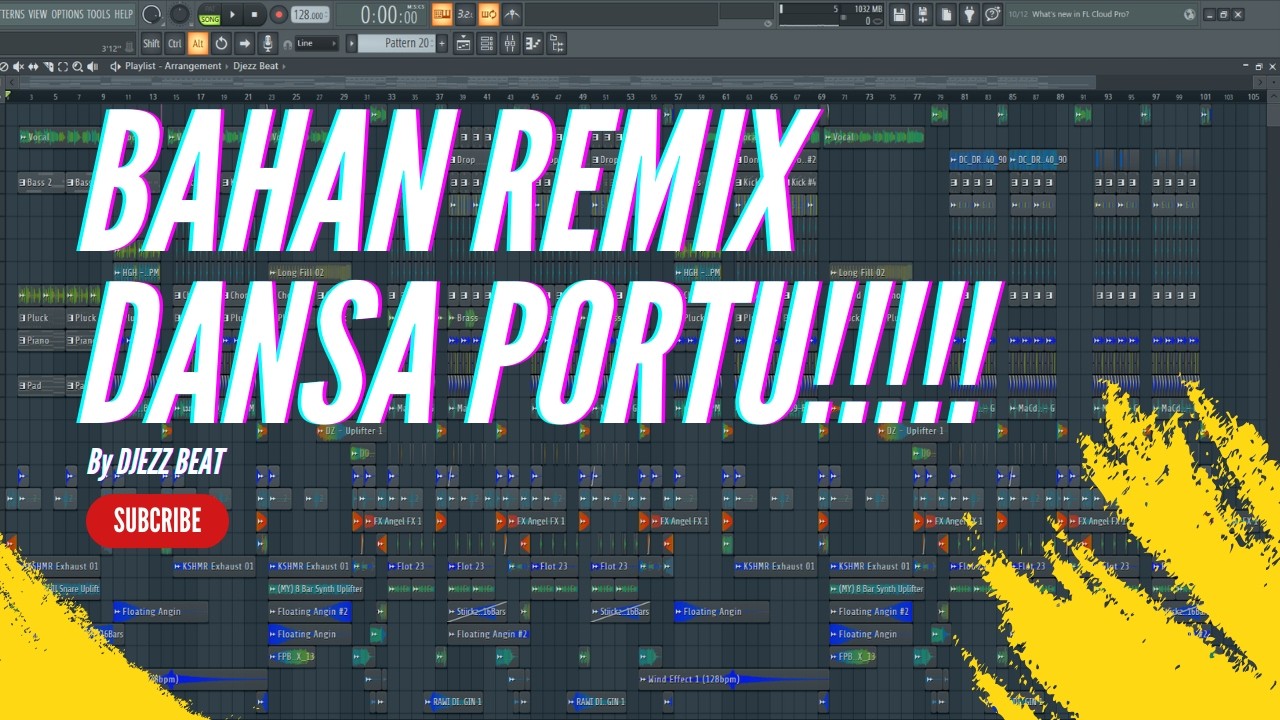
Task: Select the "Brass" clip
Action: click(x=467, y=318)
